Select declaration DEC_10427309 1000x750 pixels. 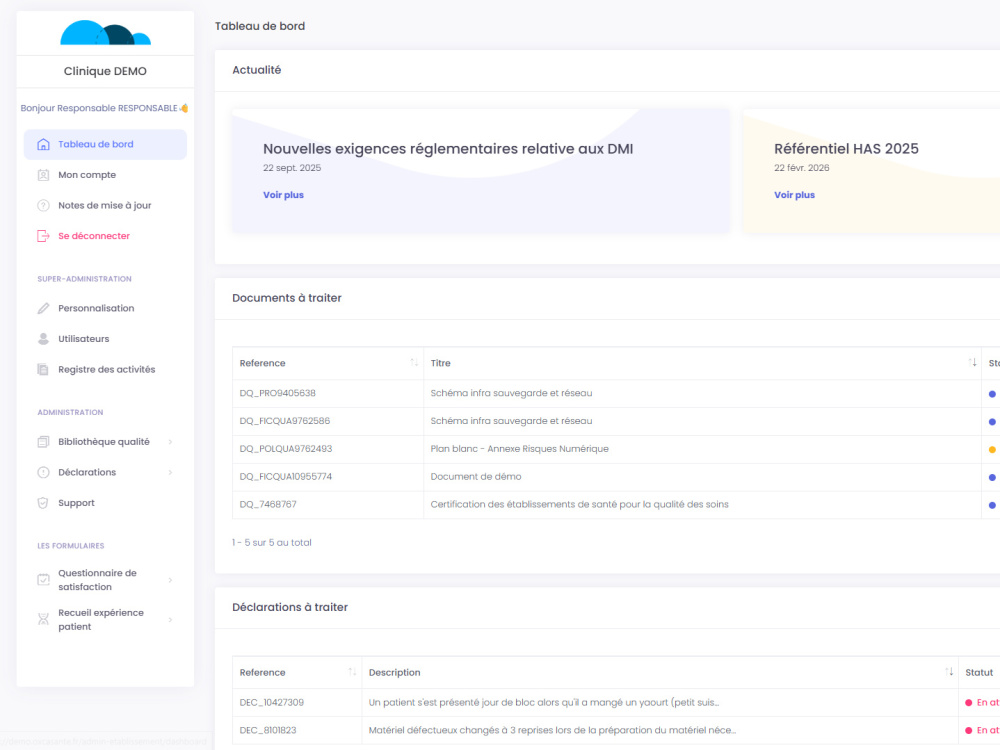pyautogui.click(x=272, y=702)
